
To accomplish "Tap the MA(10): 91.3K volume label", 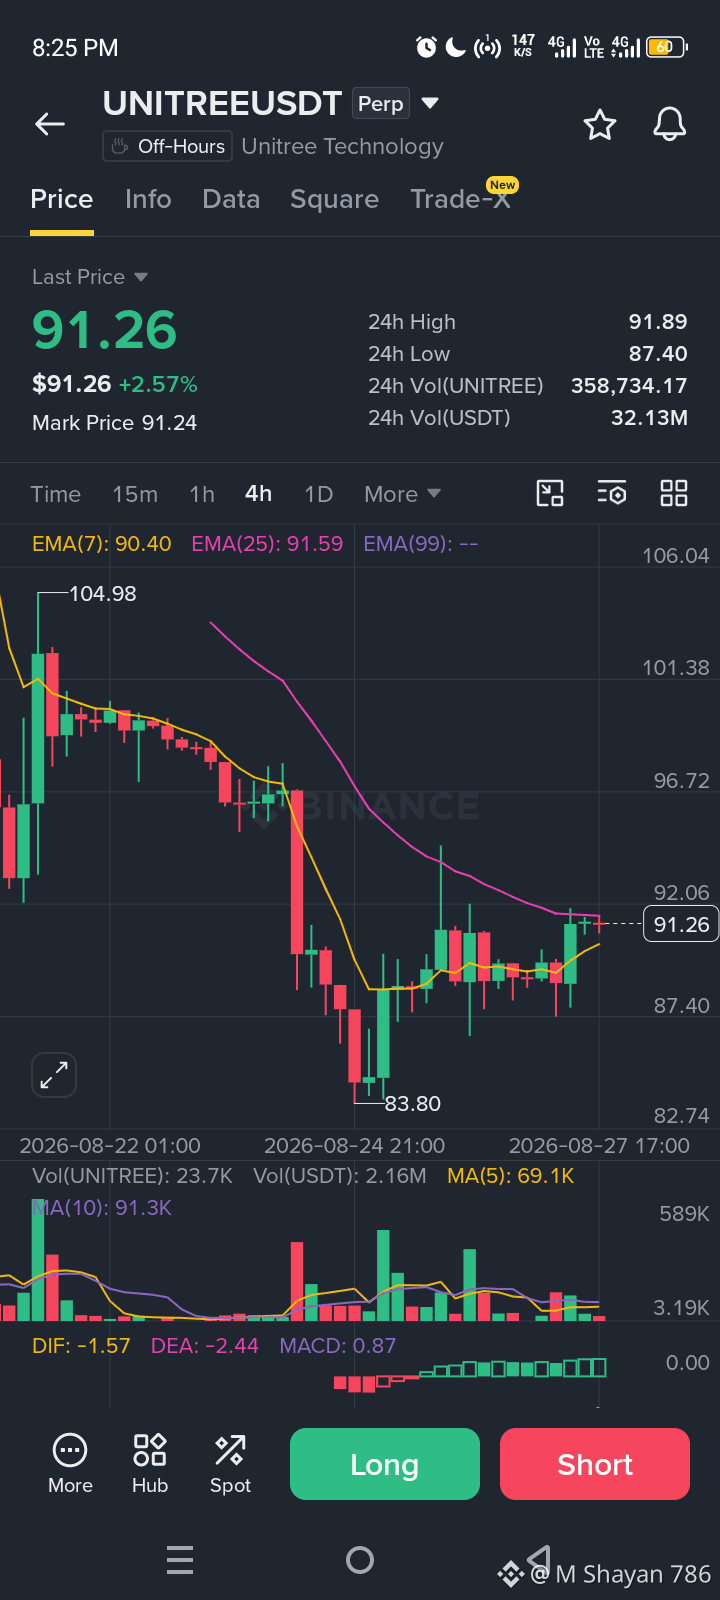I will (x=102, y=1208).
